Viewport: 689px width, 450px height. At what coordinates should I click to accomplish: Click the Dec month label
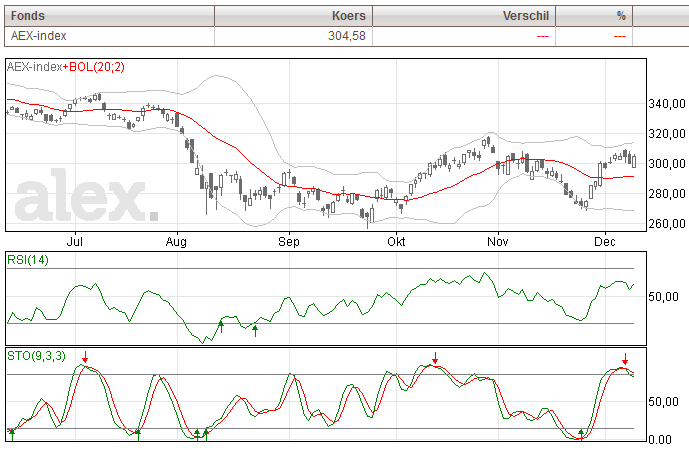coord(605,241)
